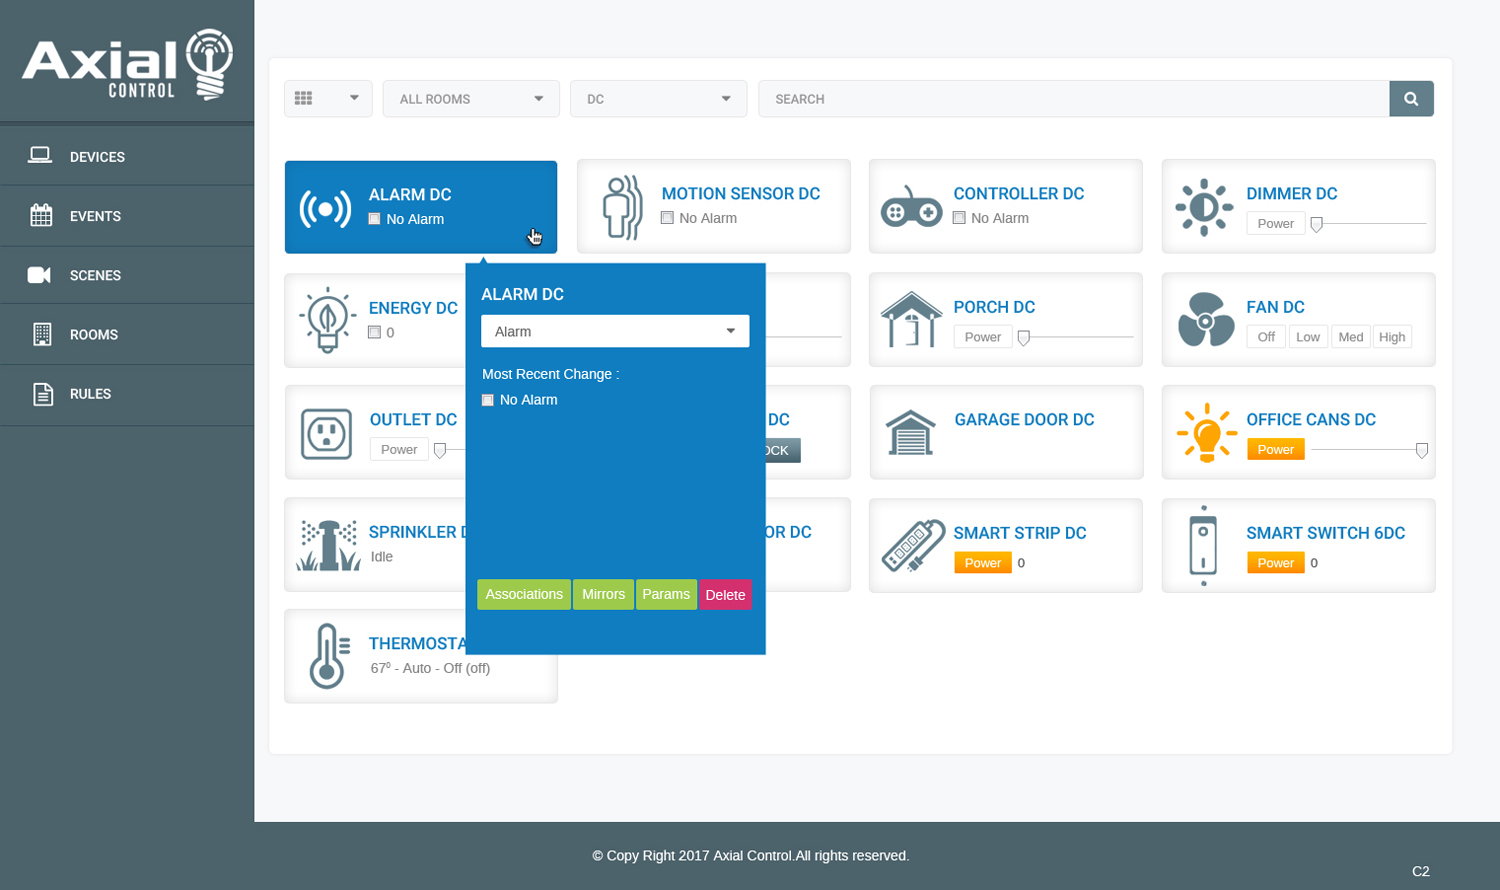Screen dimensions: 1500x890
Task: Click the Outlet DC socket icon
Action: [327, 434]
